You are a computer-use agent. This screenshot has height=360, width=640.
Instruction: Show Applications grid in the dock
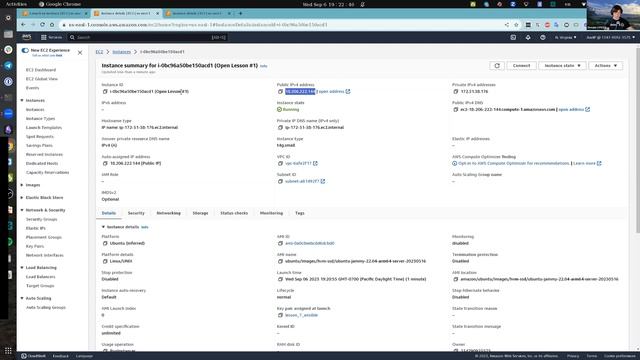tap(8, 351)
